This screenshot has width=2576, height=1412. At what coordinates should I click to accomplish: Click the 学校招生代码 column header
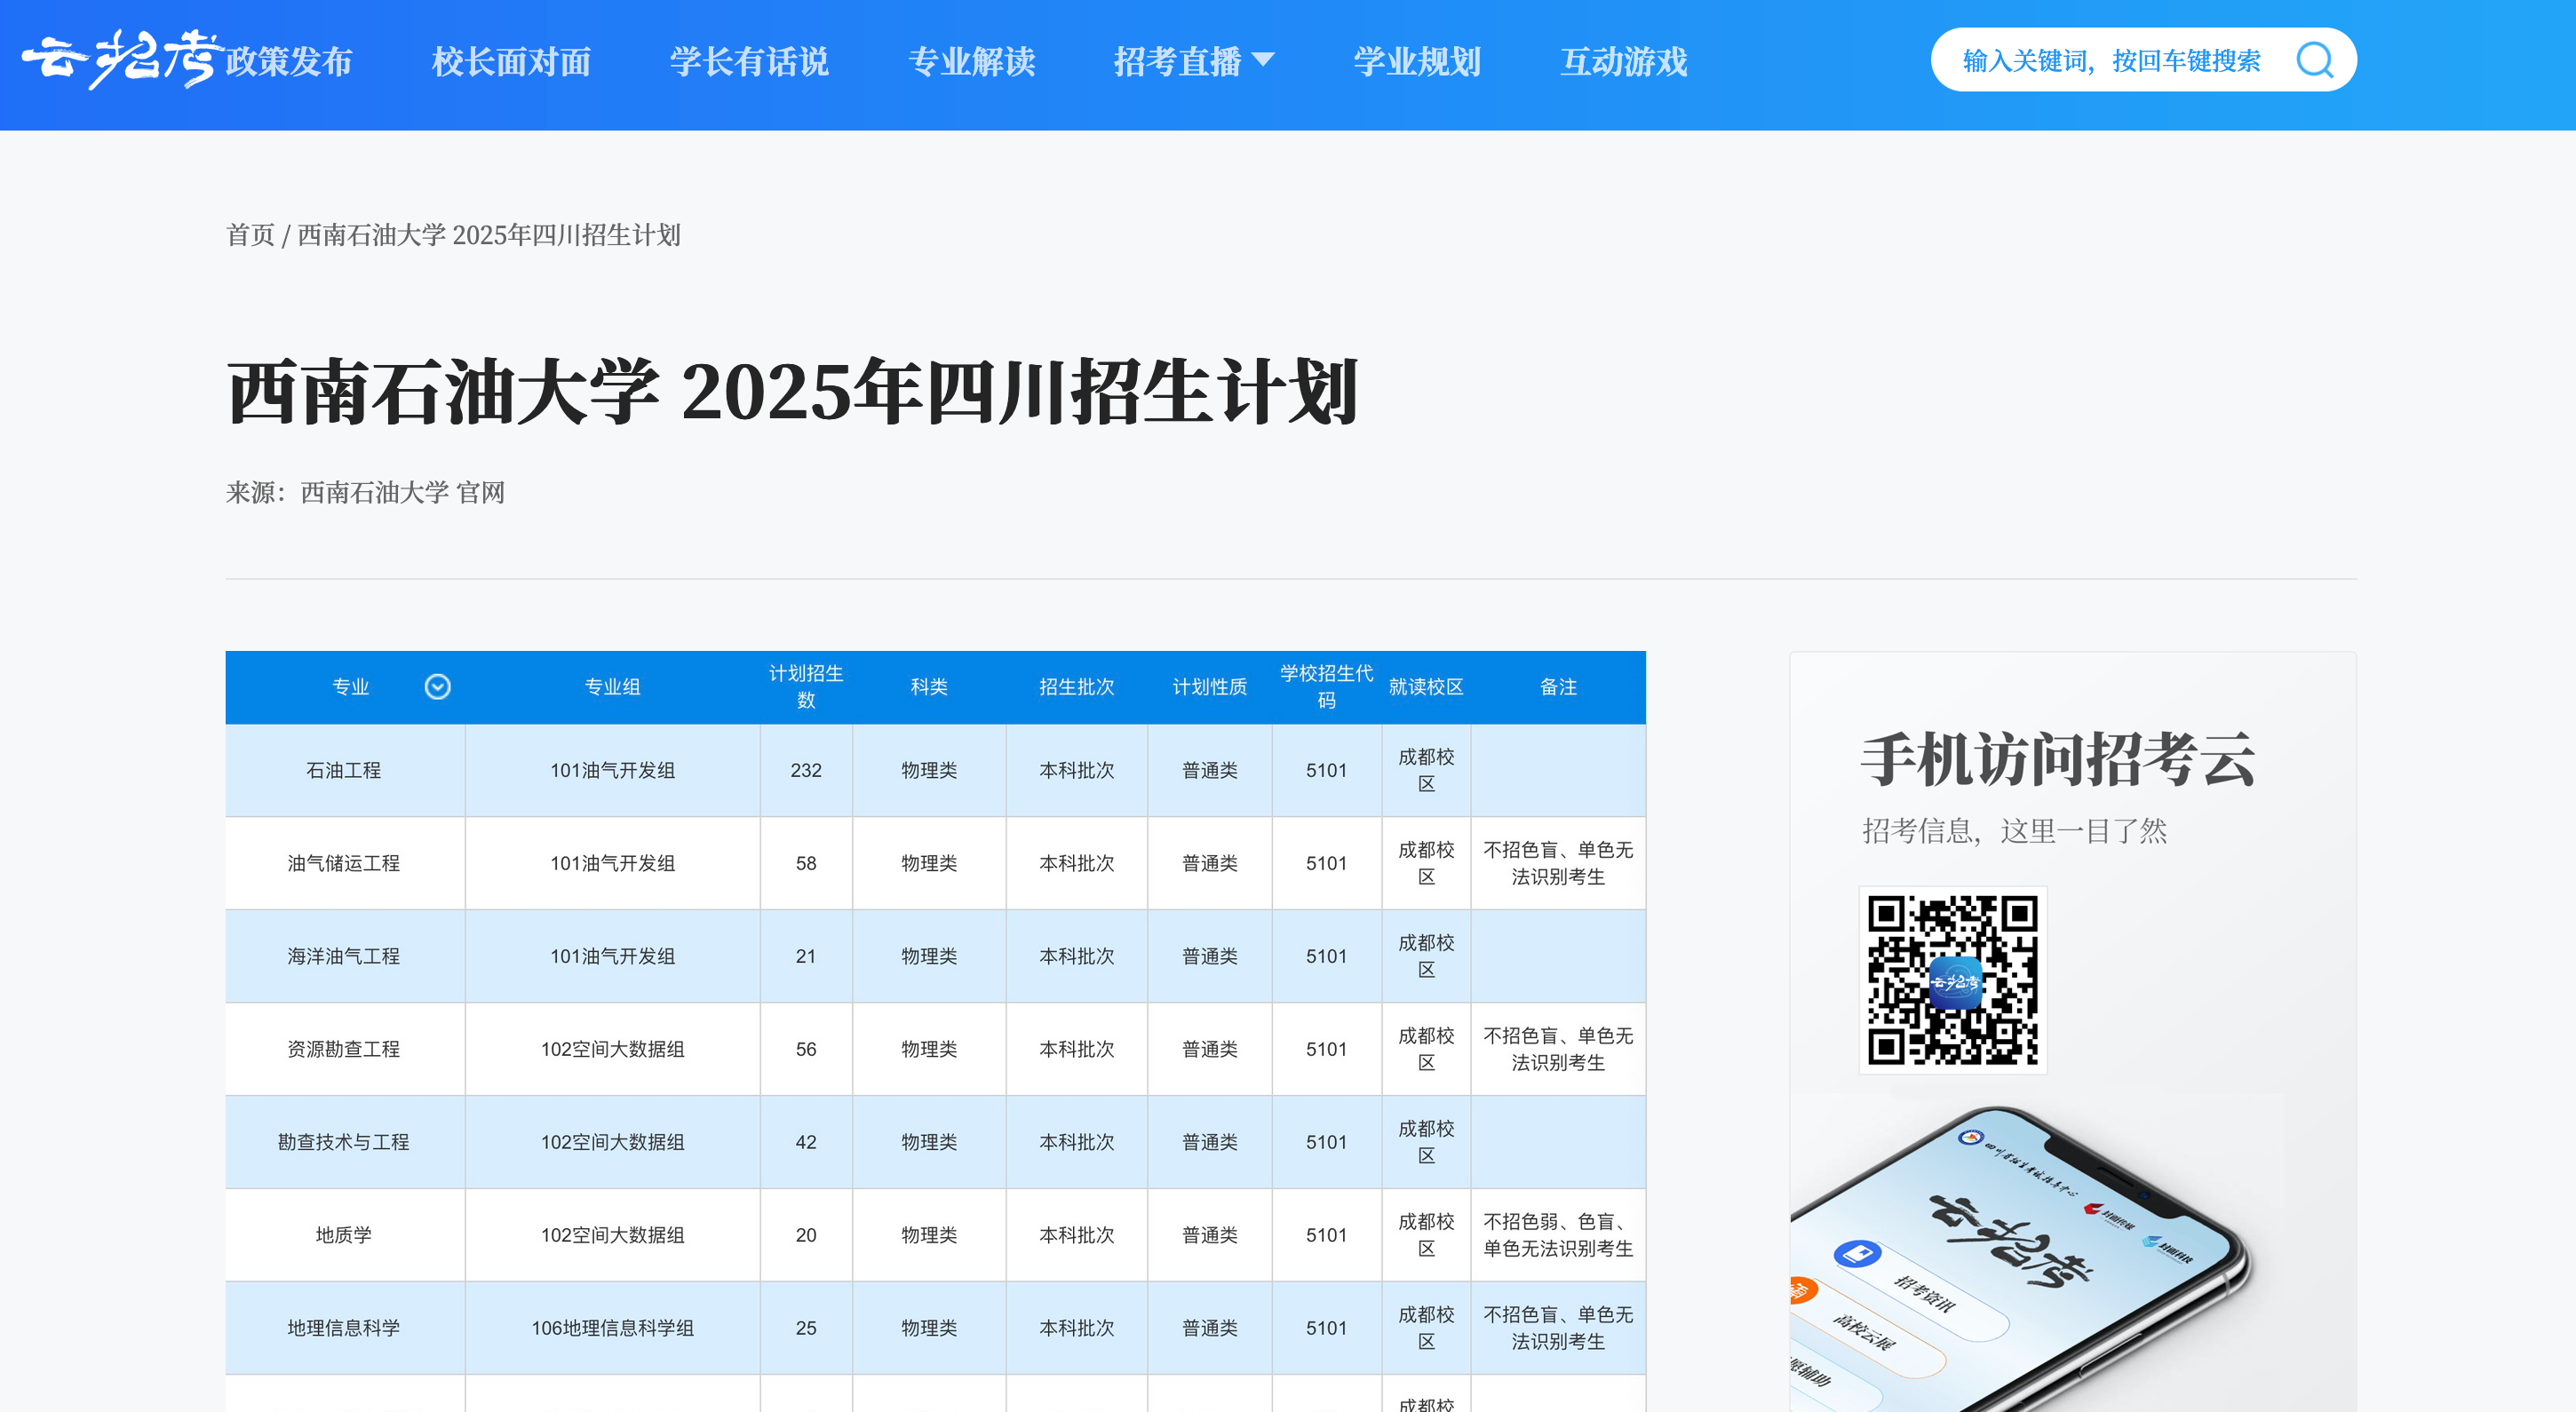1326,687
